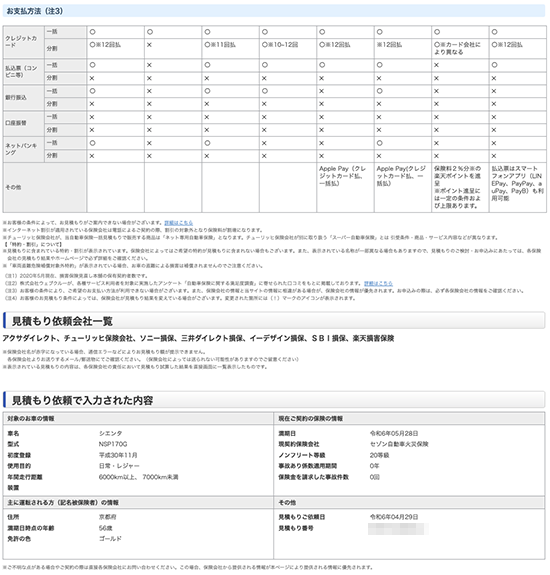Click the ノンフリート等級 field label

pos(302,455)
